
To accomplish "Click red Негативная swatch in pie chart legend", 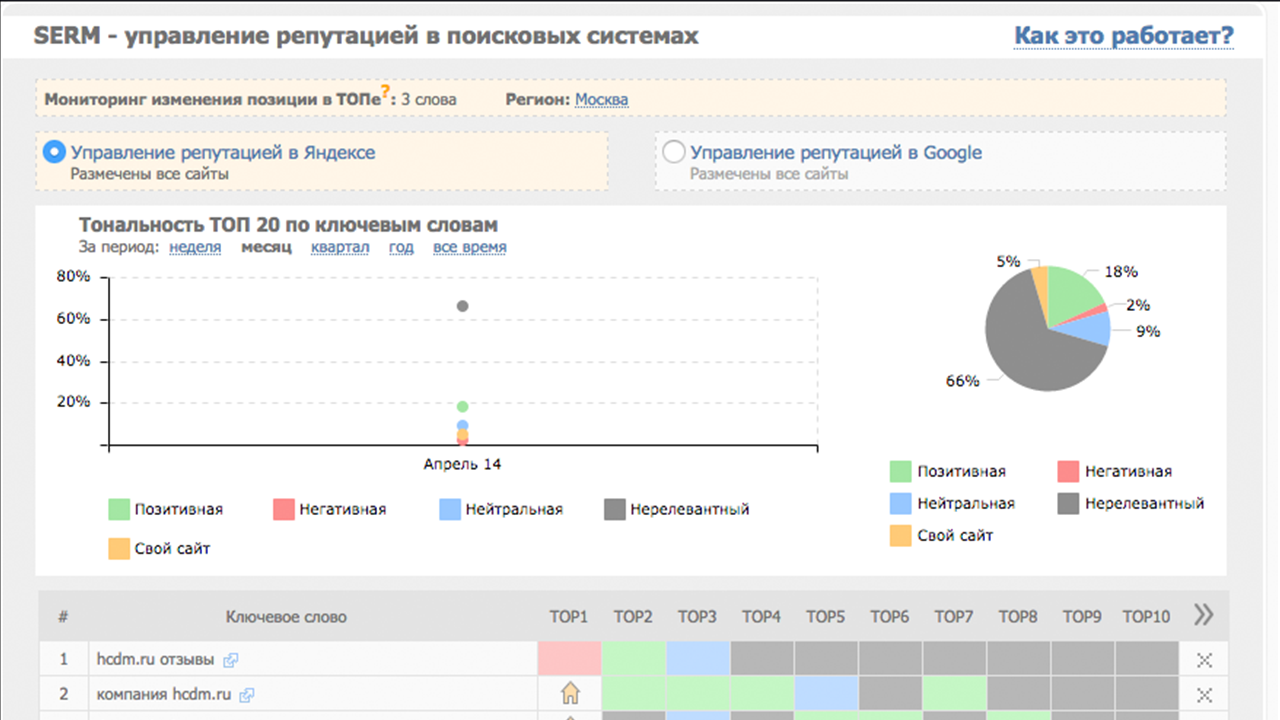I will pos(1068,472).
